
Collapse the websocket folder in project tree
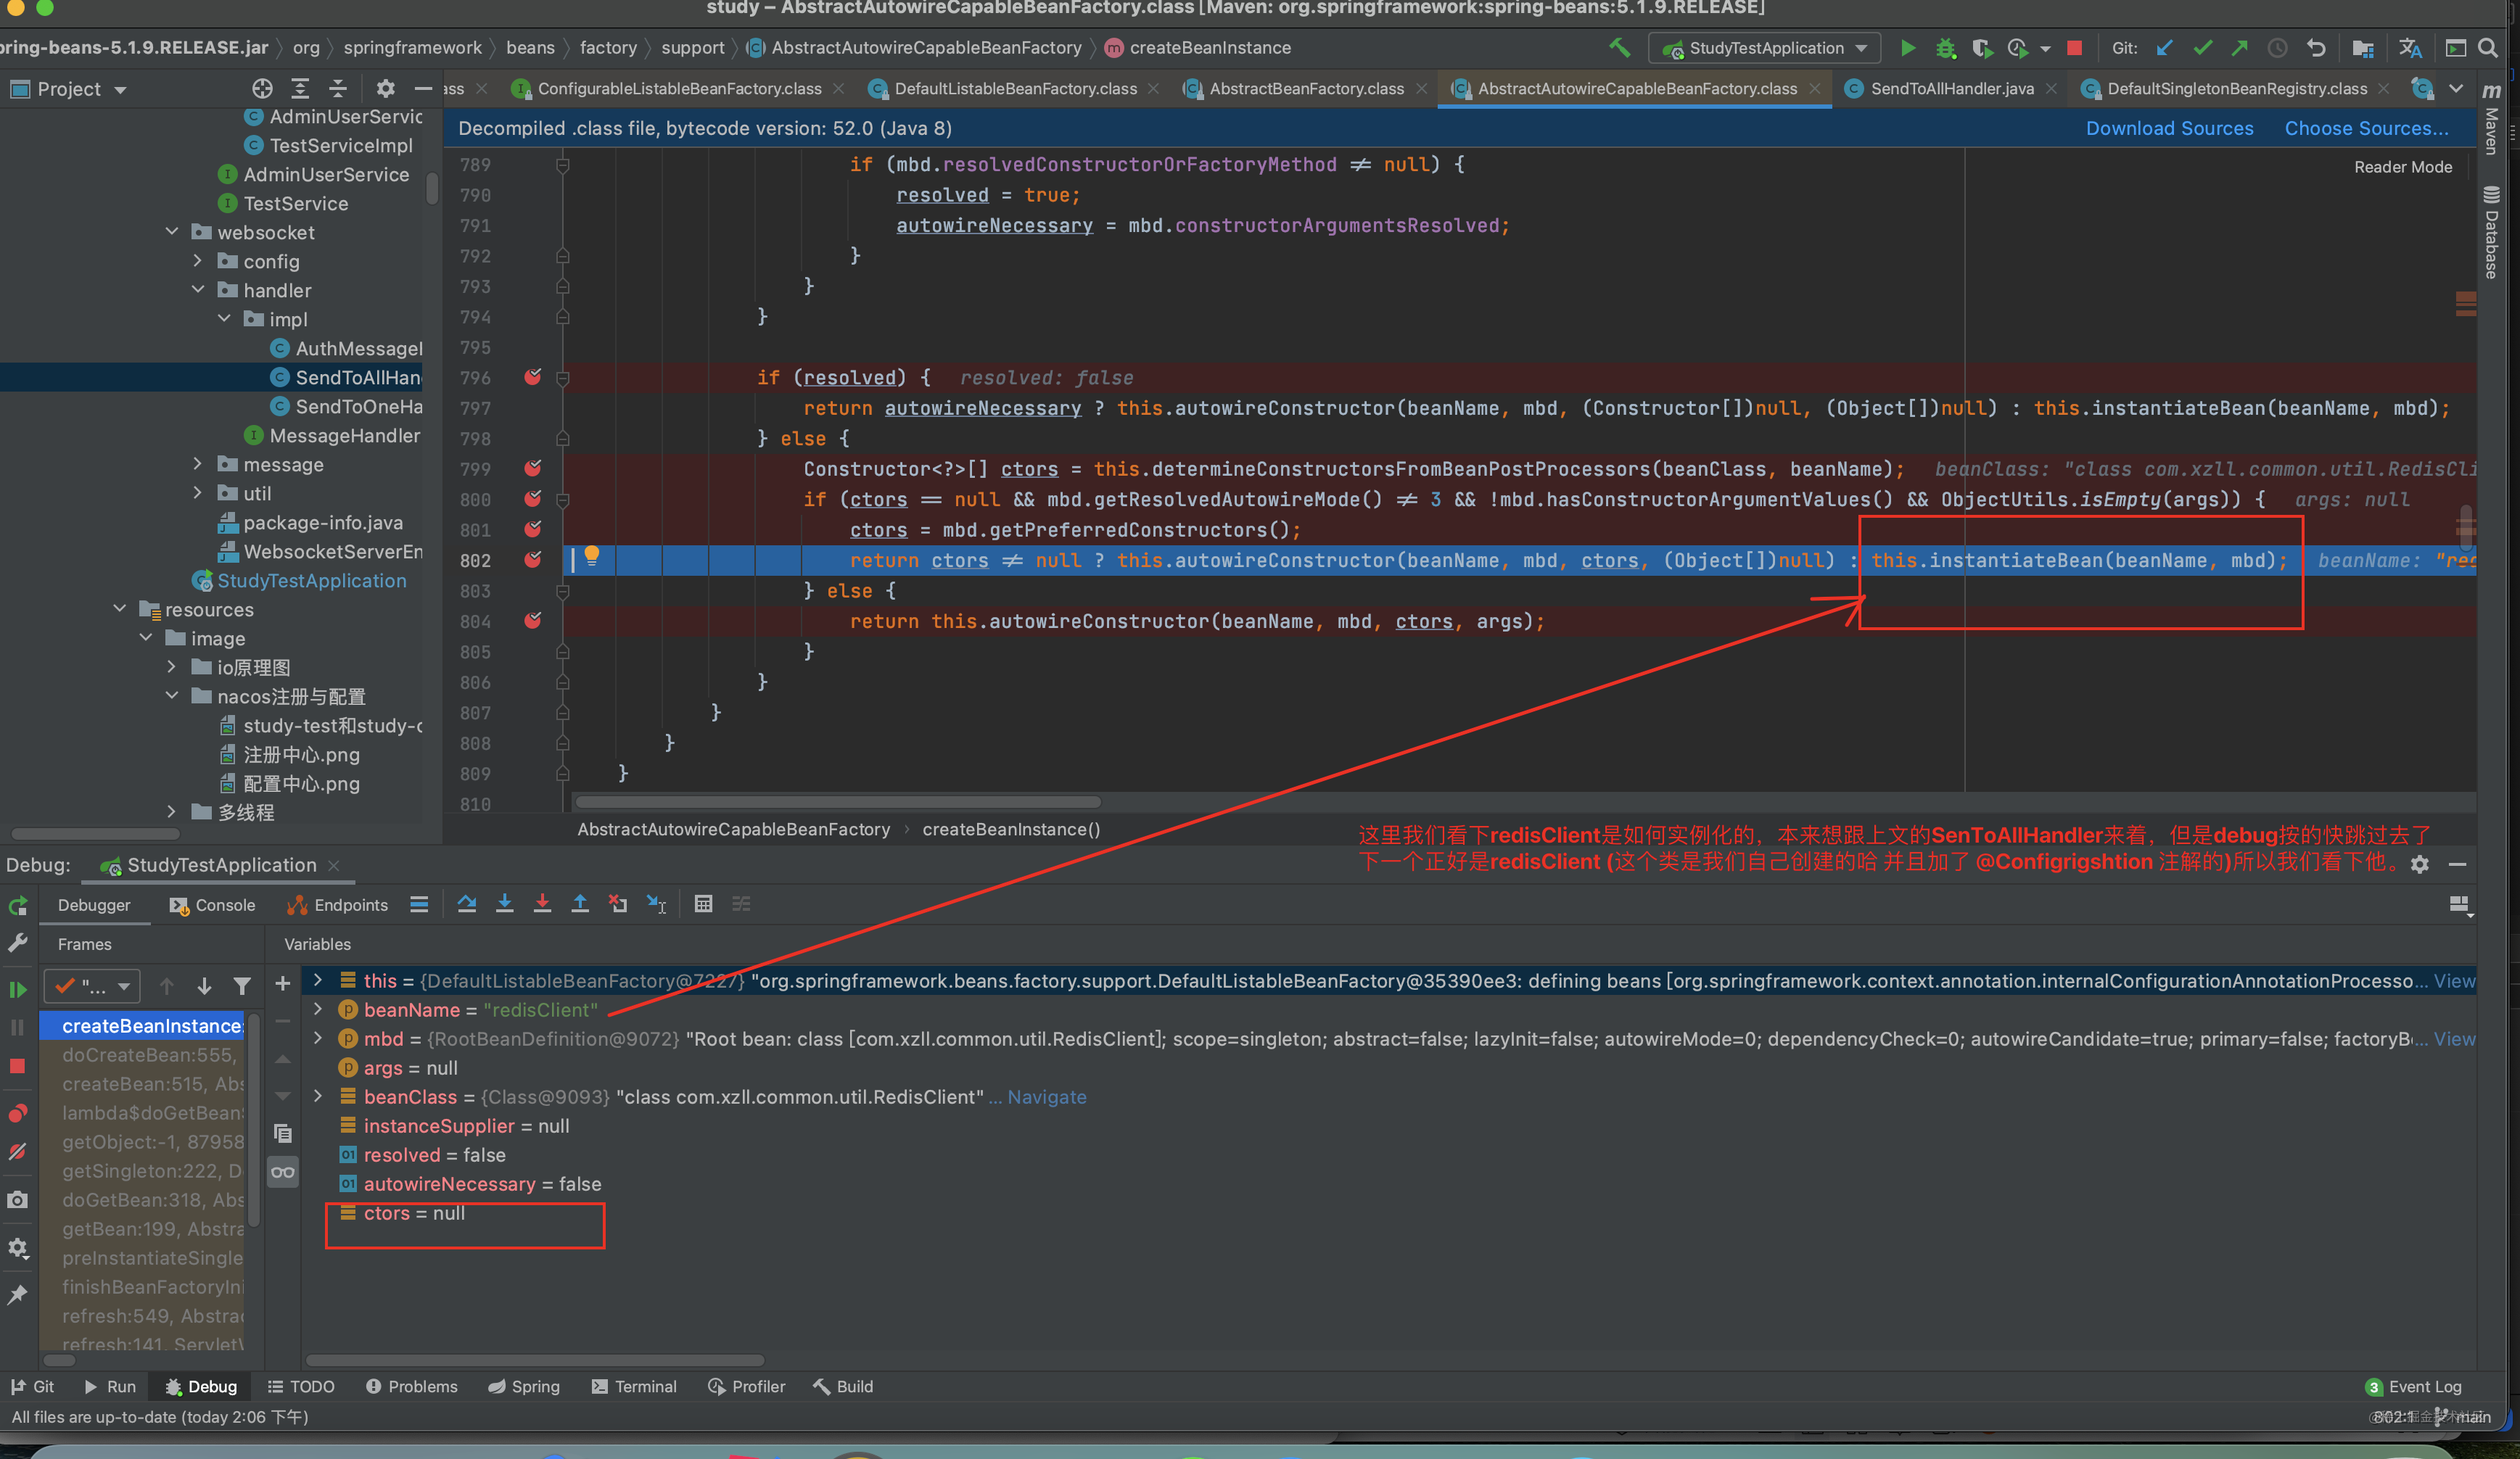(x=172, y=232)
